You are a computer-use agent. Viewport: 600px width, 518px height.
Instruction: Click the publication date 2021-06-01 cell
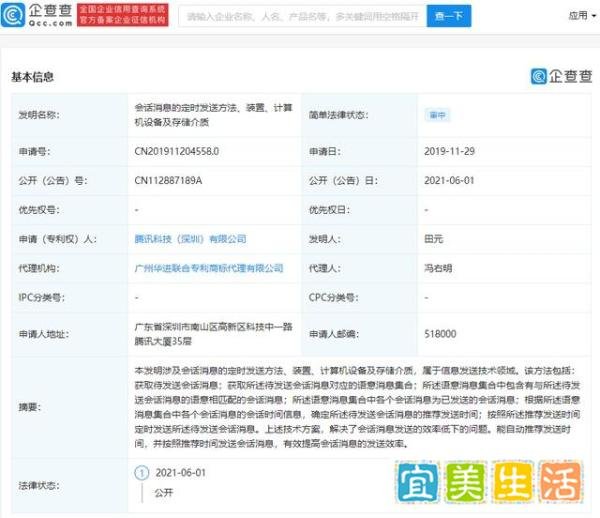pos(449,181)
